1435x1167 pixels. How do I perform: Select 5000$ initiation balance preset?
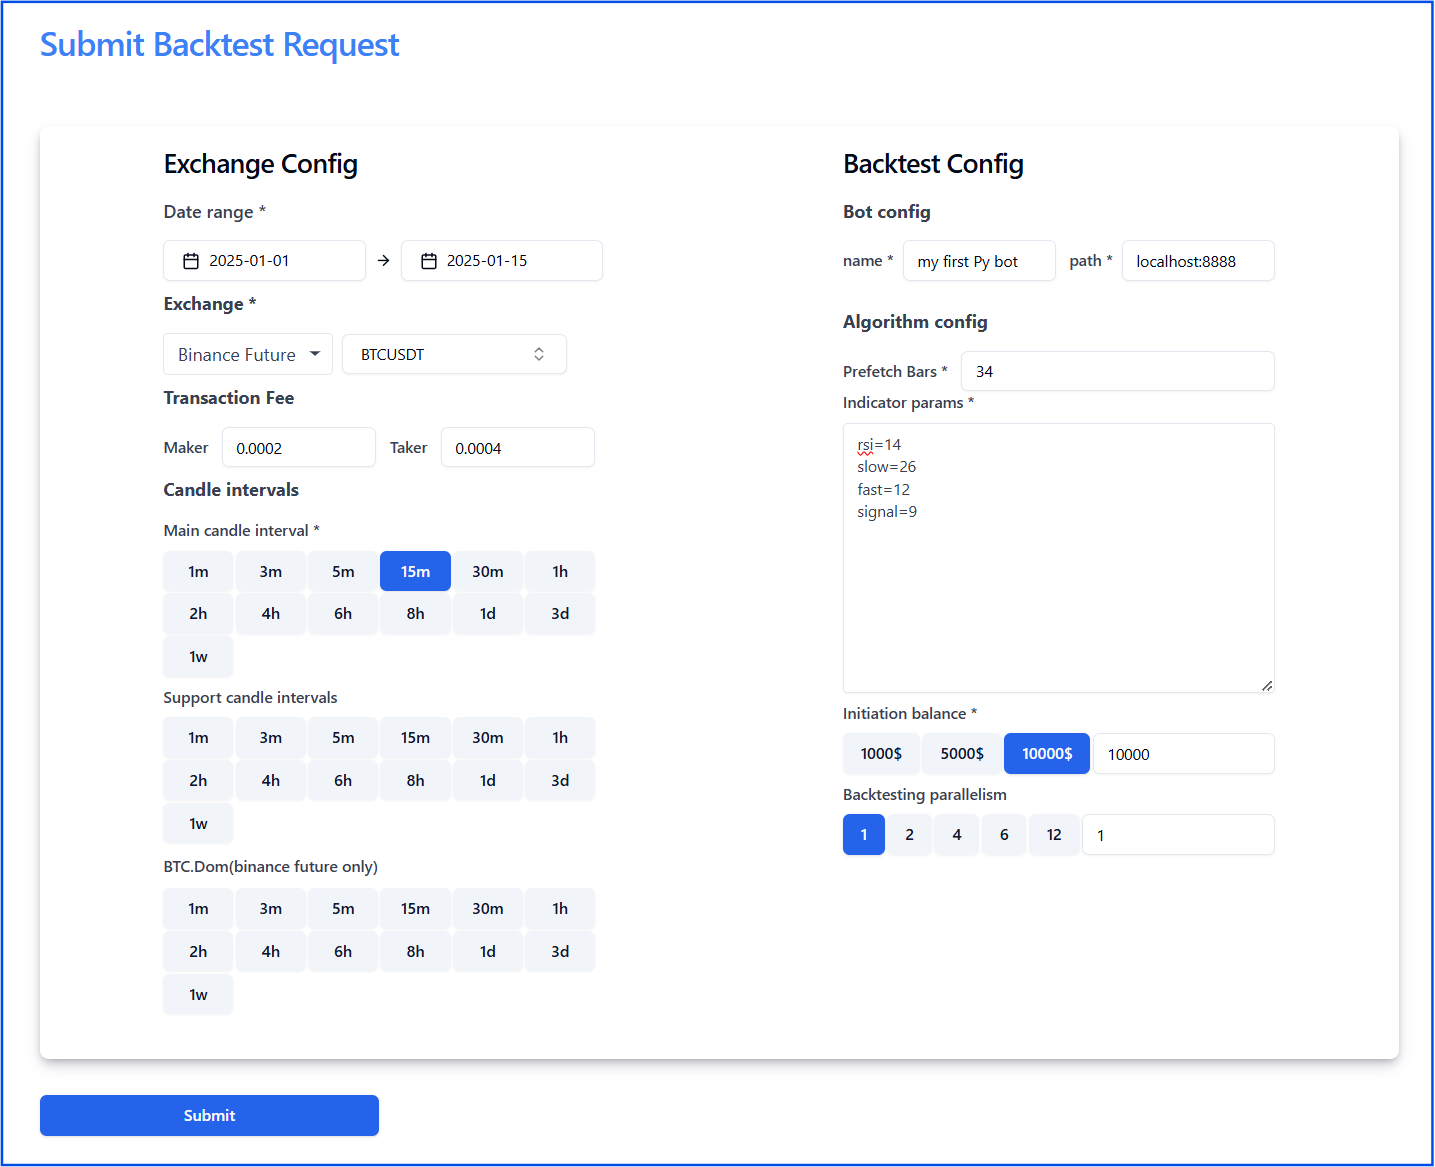pos(962,754)
